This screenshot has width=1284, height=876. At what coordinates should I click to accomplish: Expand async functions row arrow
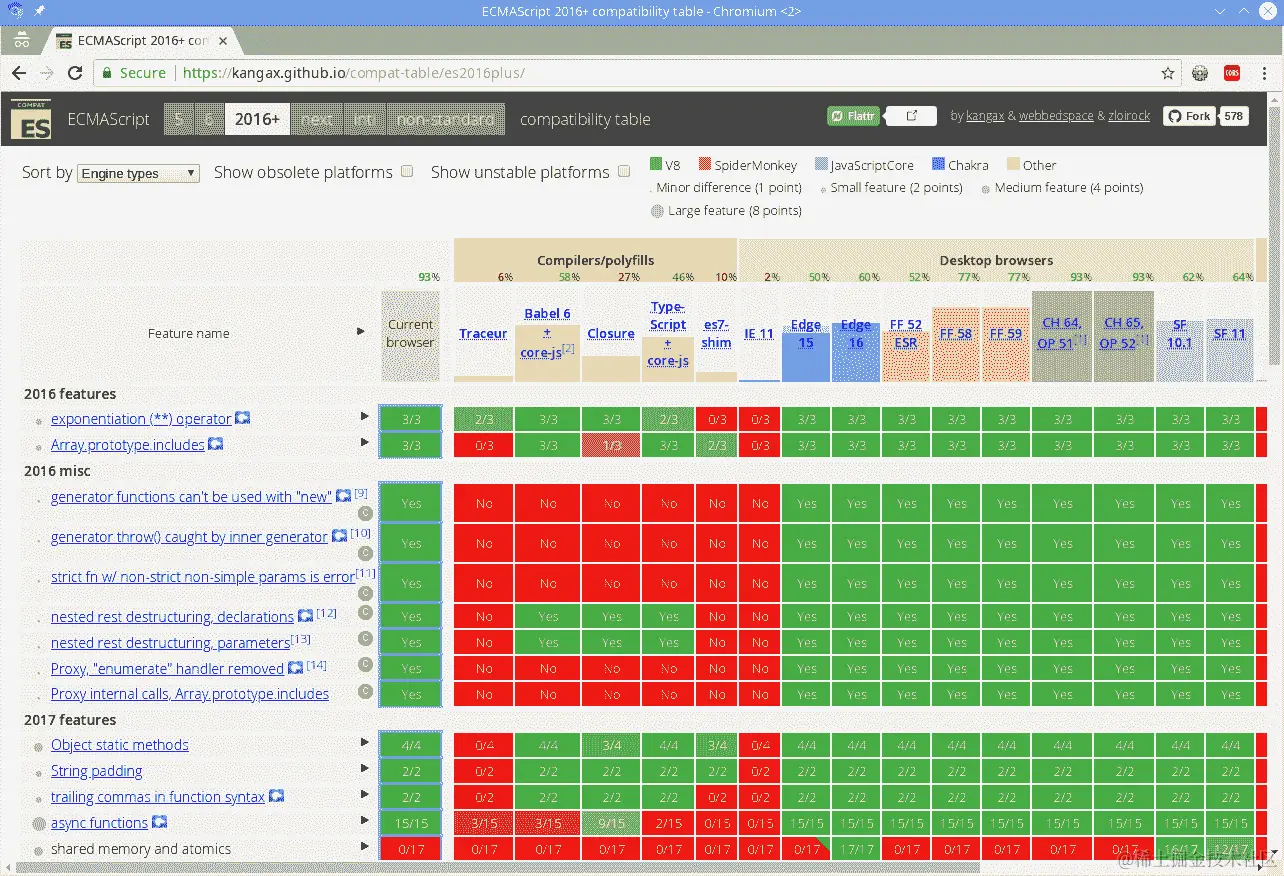point(366,820)
